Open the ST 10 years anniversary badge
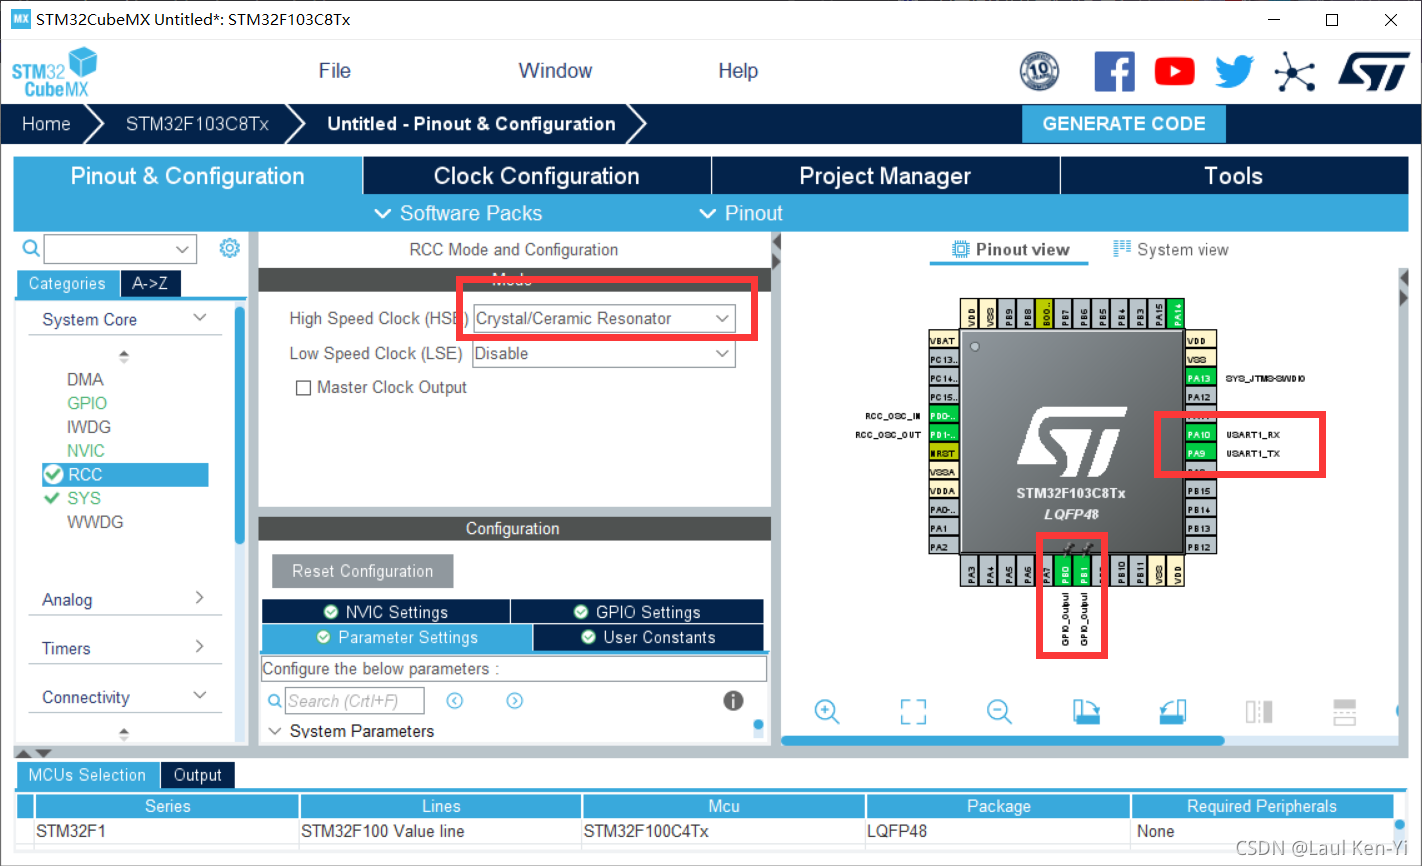This screenshot has width=1422, height=866. click(x=1039, y=71)
